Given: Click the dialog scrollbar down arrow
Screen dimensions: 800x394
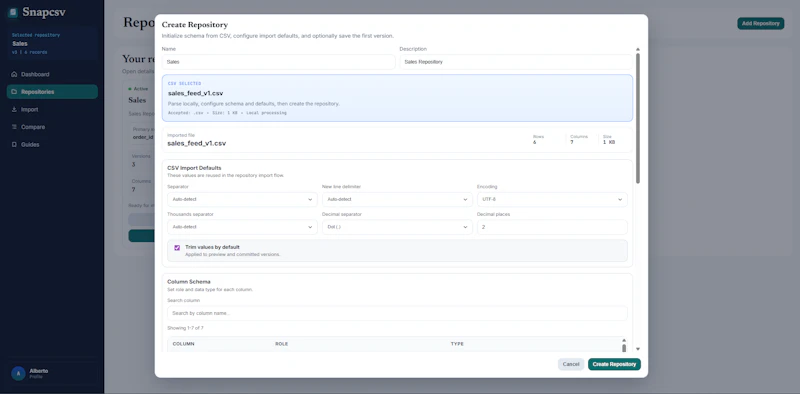Looking at the screenshot, I should [638, 349].
